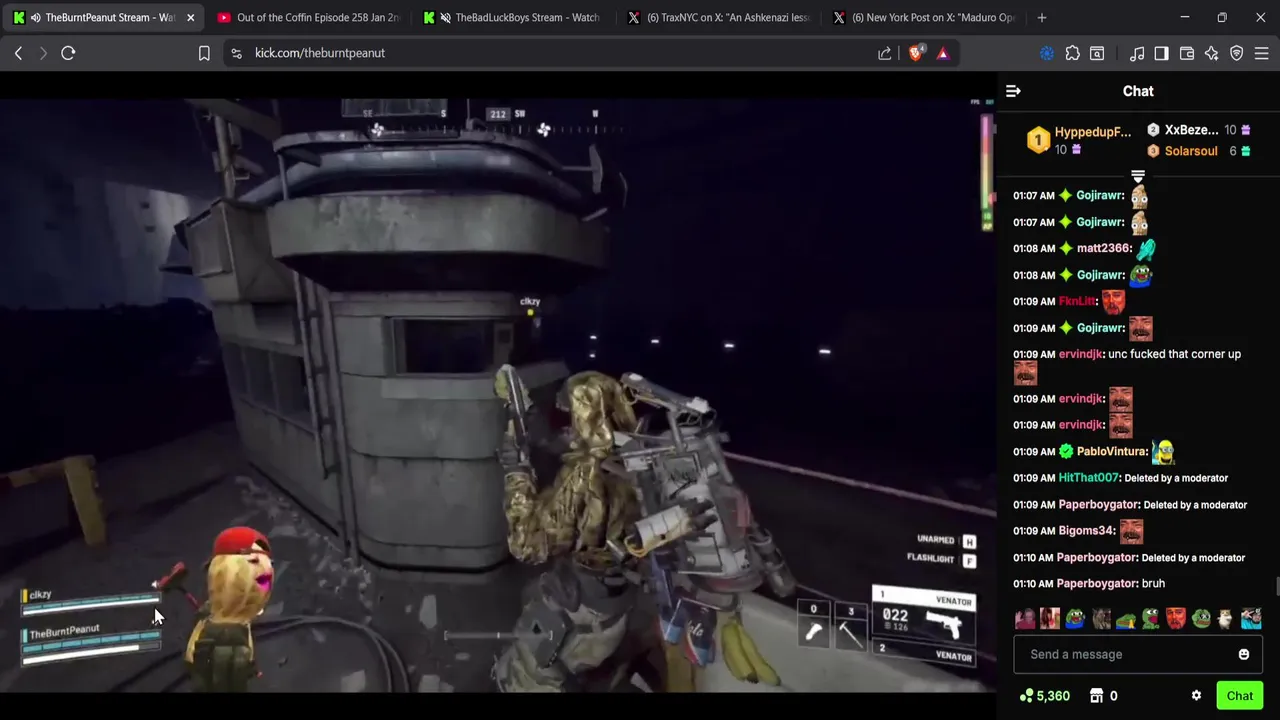The height and width of the screenshot is (720, 1280).
Task: Click Paperboygator's 'bruh' message
Action: 1153,584
